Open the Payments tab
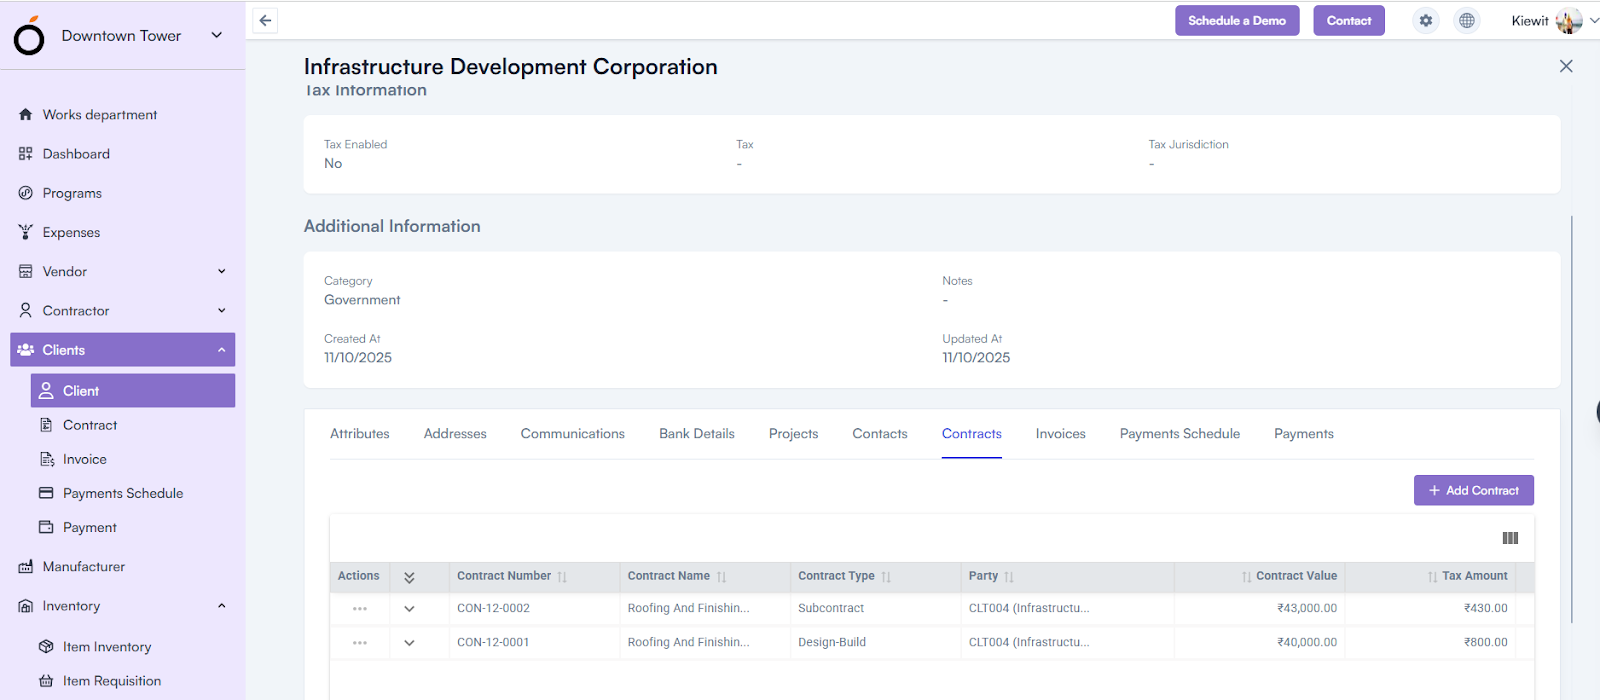The height and width of the screenshot is (700, 1600). 1304,434
